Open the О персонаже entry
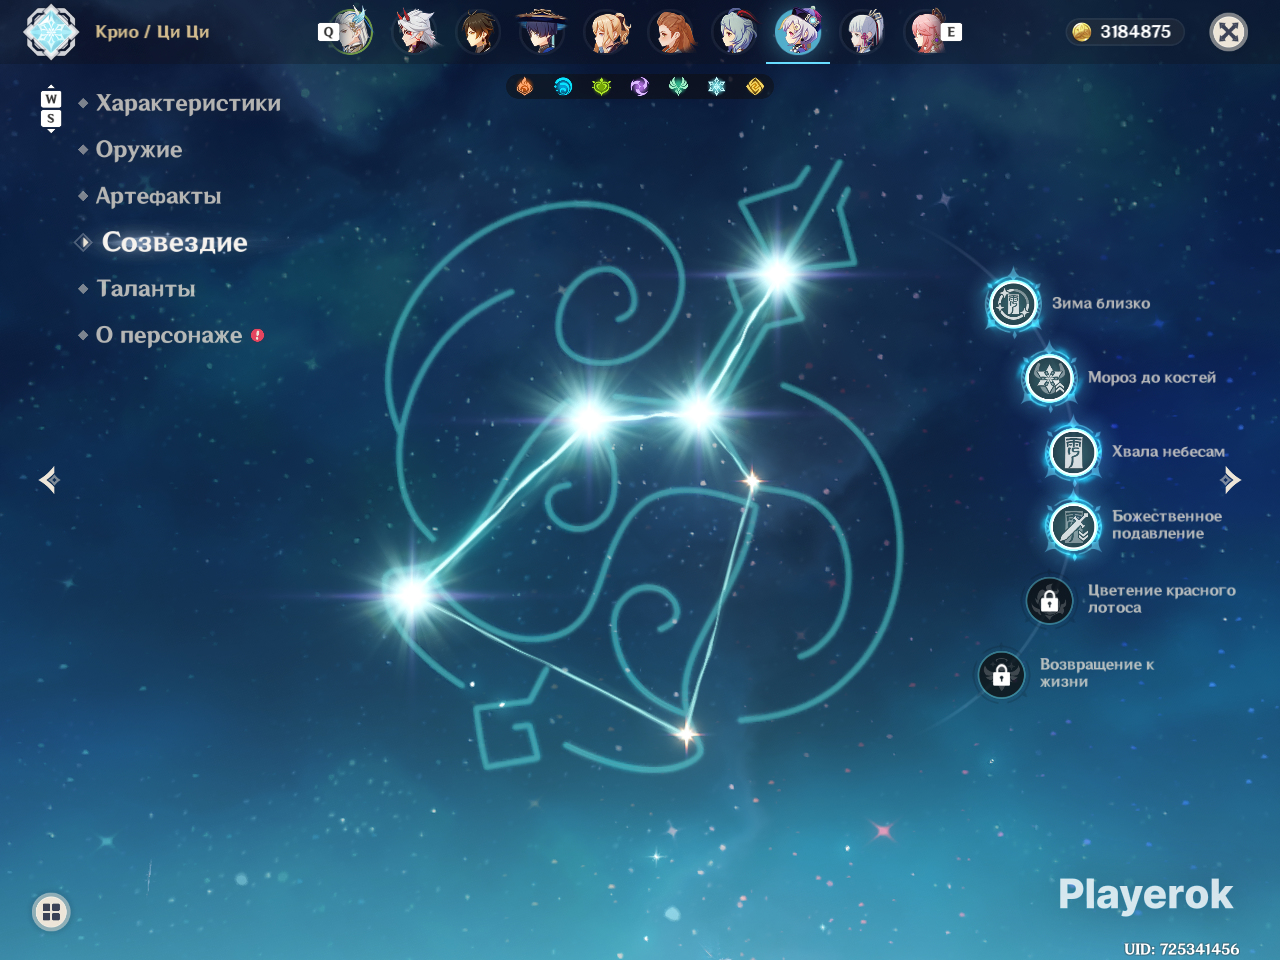 169,335
